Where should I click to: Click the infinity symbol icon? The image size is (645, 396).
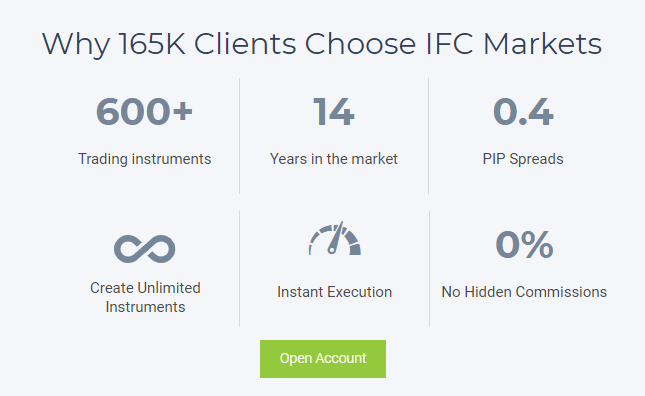click(x=144, y=249)
